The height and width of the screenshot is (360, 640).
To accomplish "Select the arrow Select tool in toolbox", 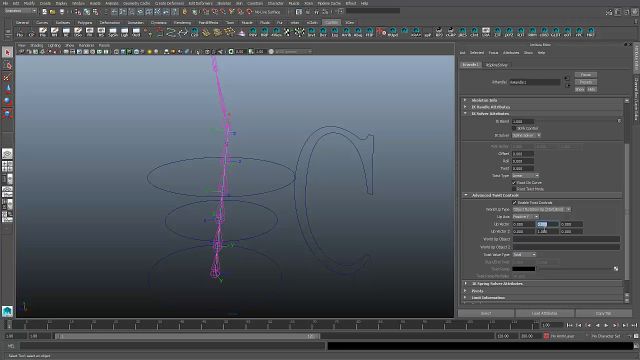I will point(7,52).
